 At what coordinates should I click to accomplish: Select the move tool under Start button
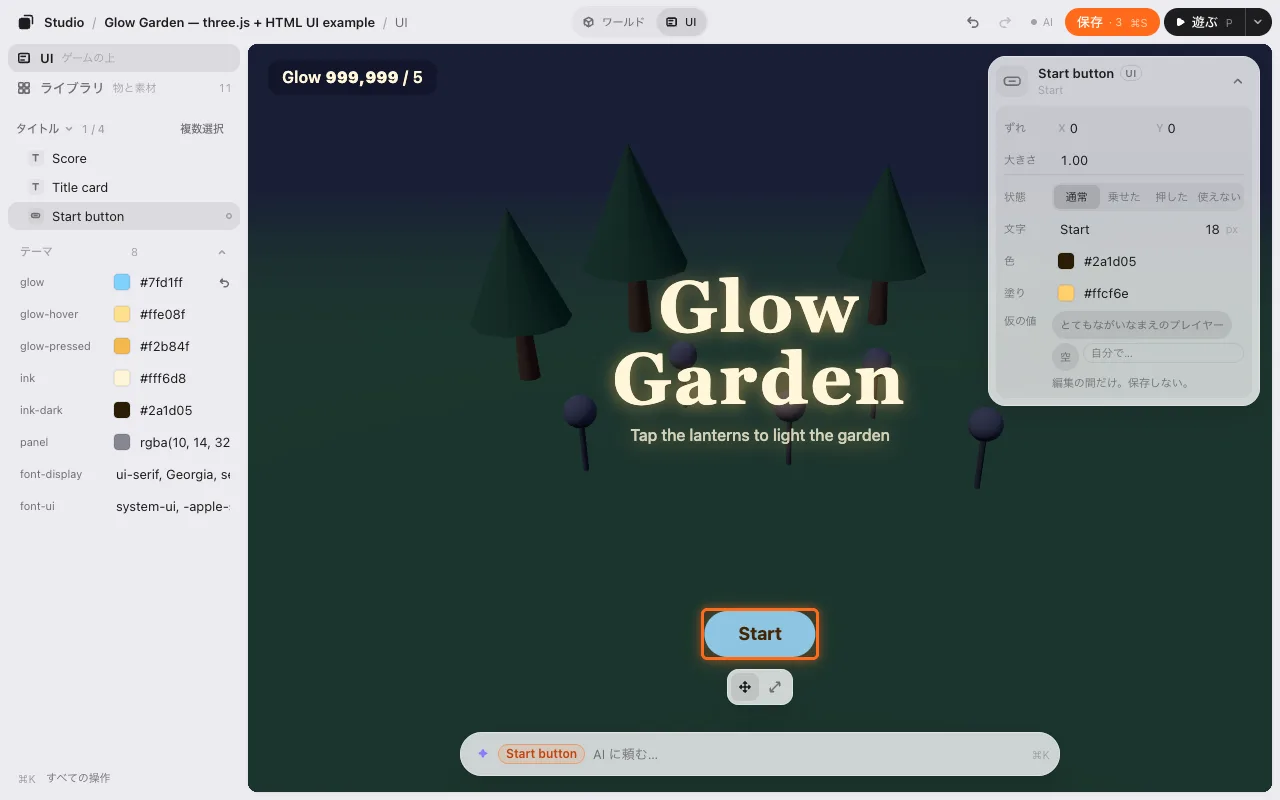(x=745, y=687)
